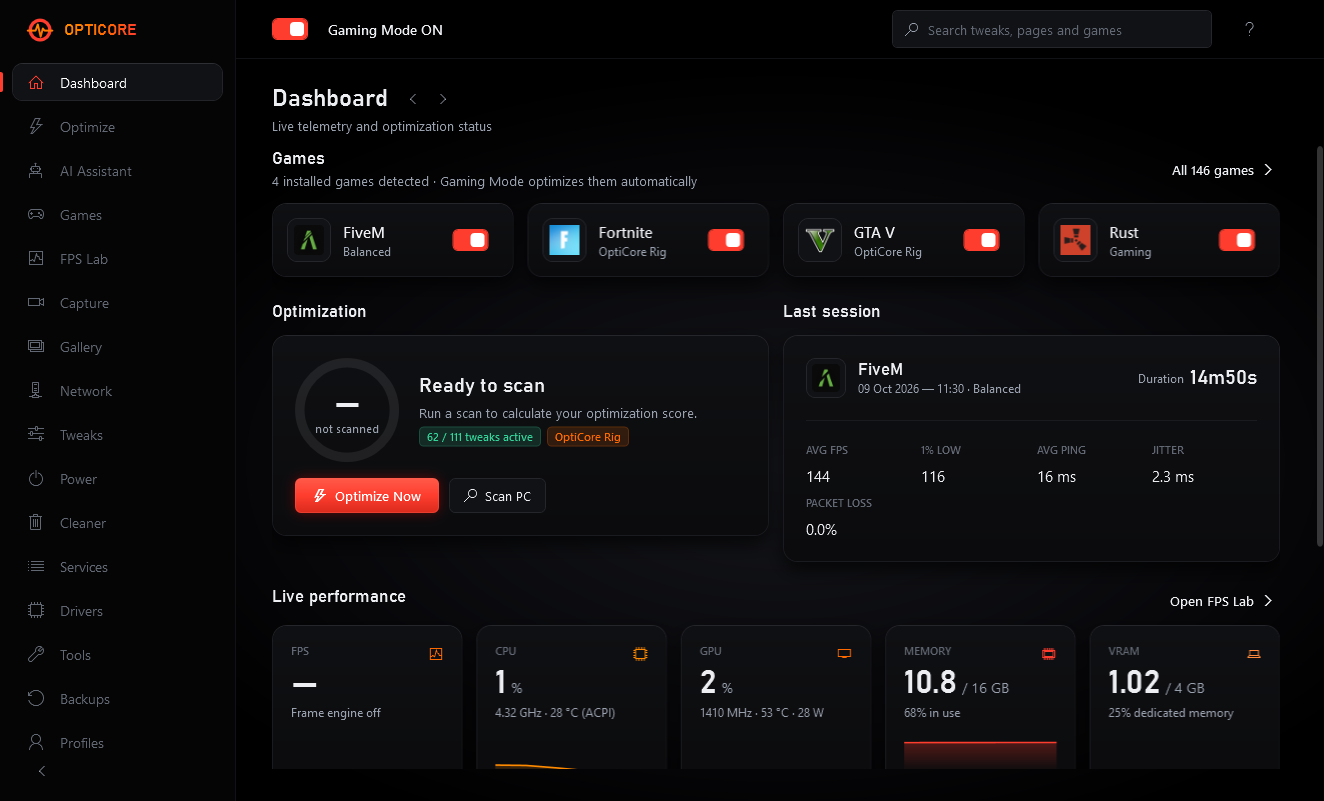The image size is (1324, 801).
Task: Toggle the GTA V game switch
Action: click(x=981, y=240)
